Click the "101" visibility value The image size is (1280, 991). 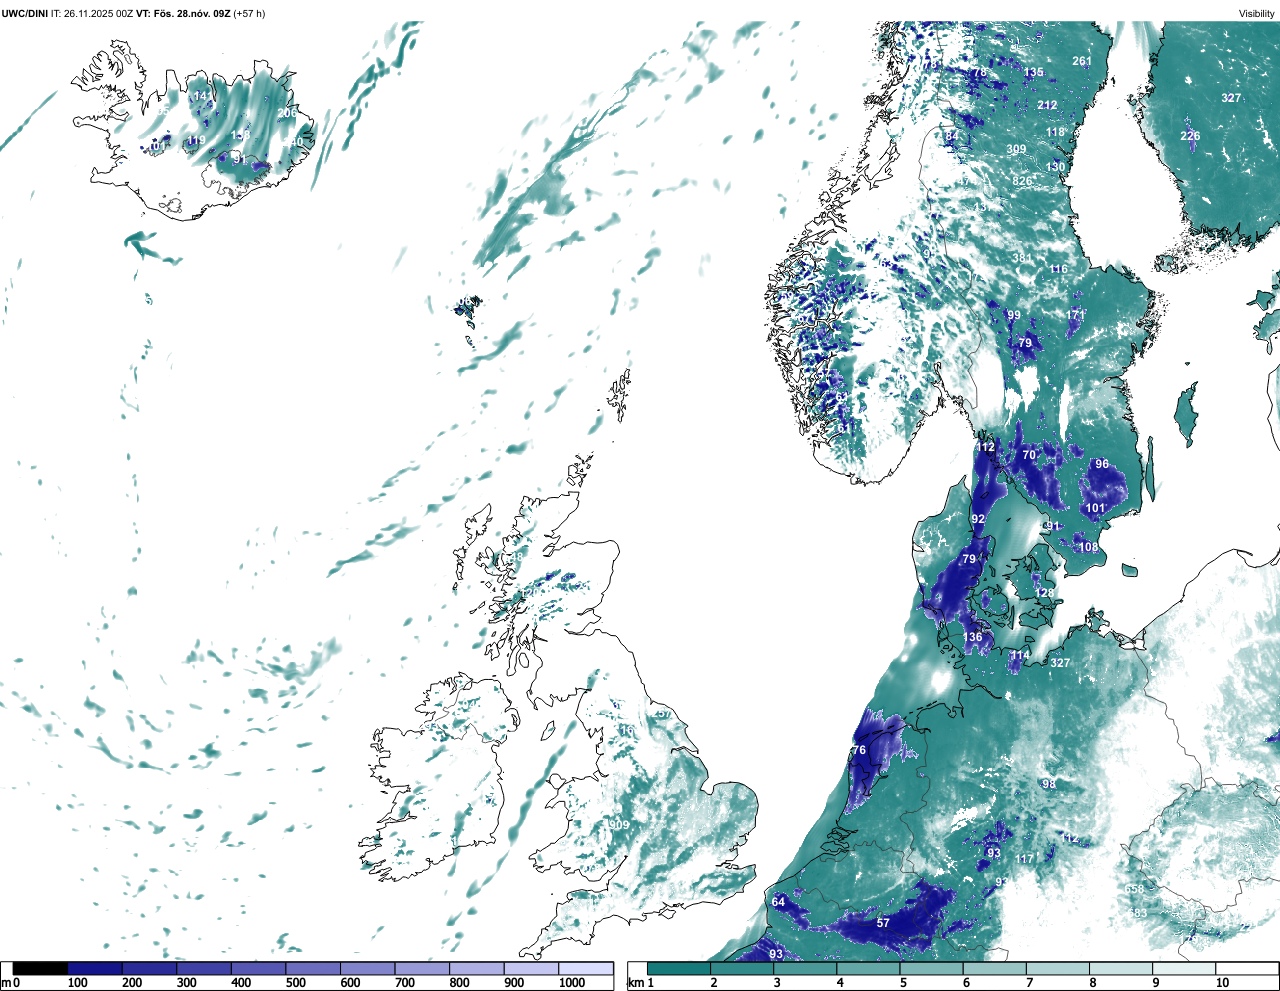(x=1096, y=508)
